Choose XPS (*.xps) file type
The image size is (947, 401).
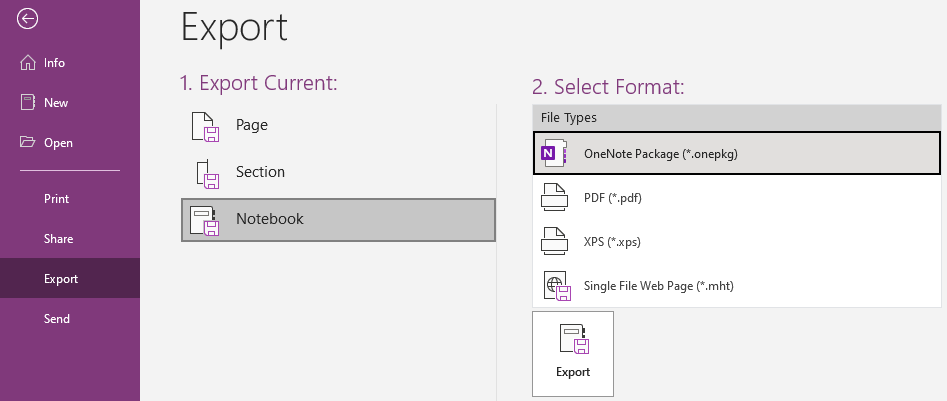[x=611, y=242]
